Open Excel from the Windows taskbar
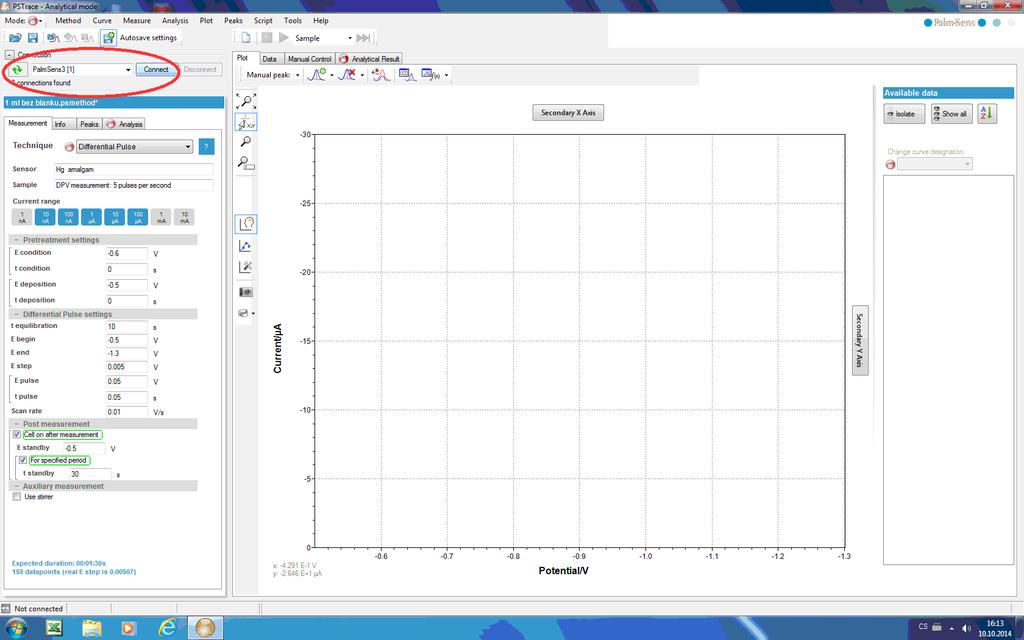The width and height of the screenshot is (1024, 640). [54, 628]
